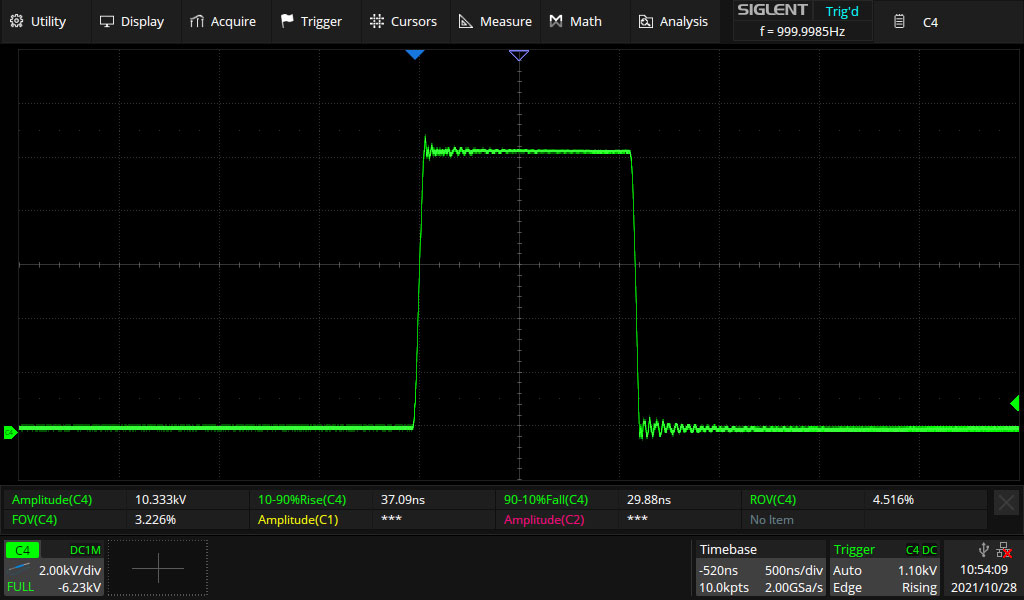
Task: Open the Math menu
Action: click(575, 22)
